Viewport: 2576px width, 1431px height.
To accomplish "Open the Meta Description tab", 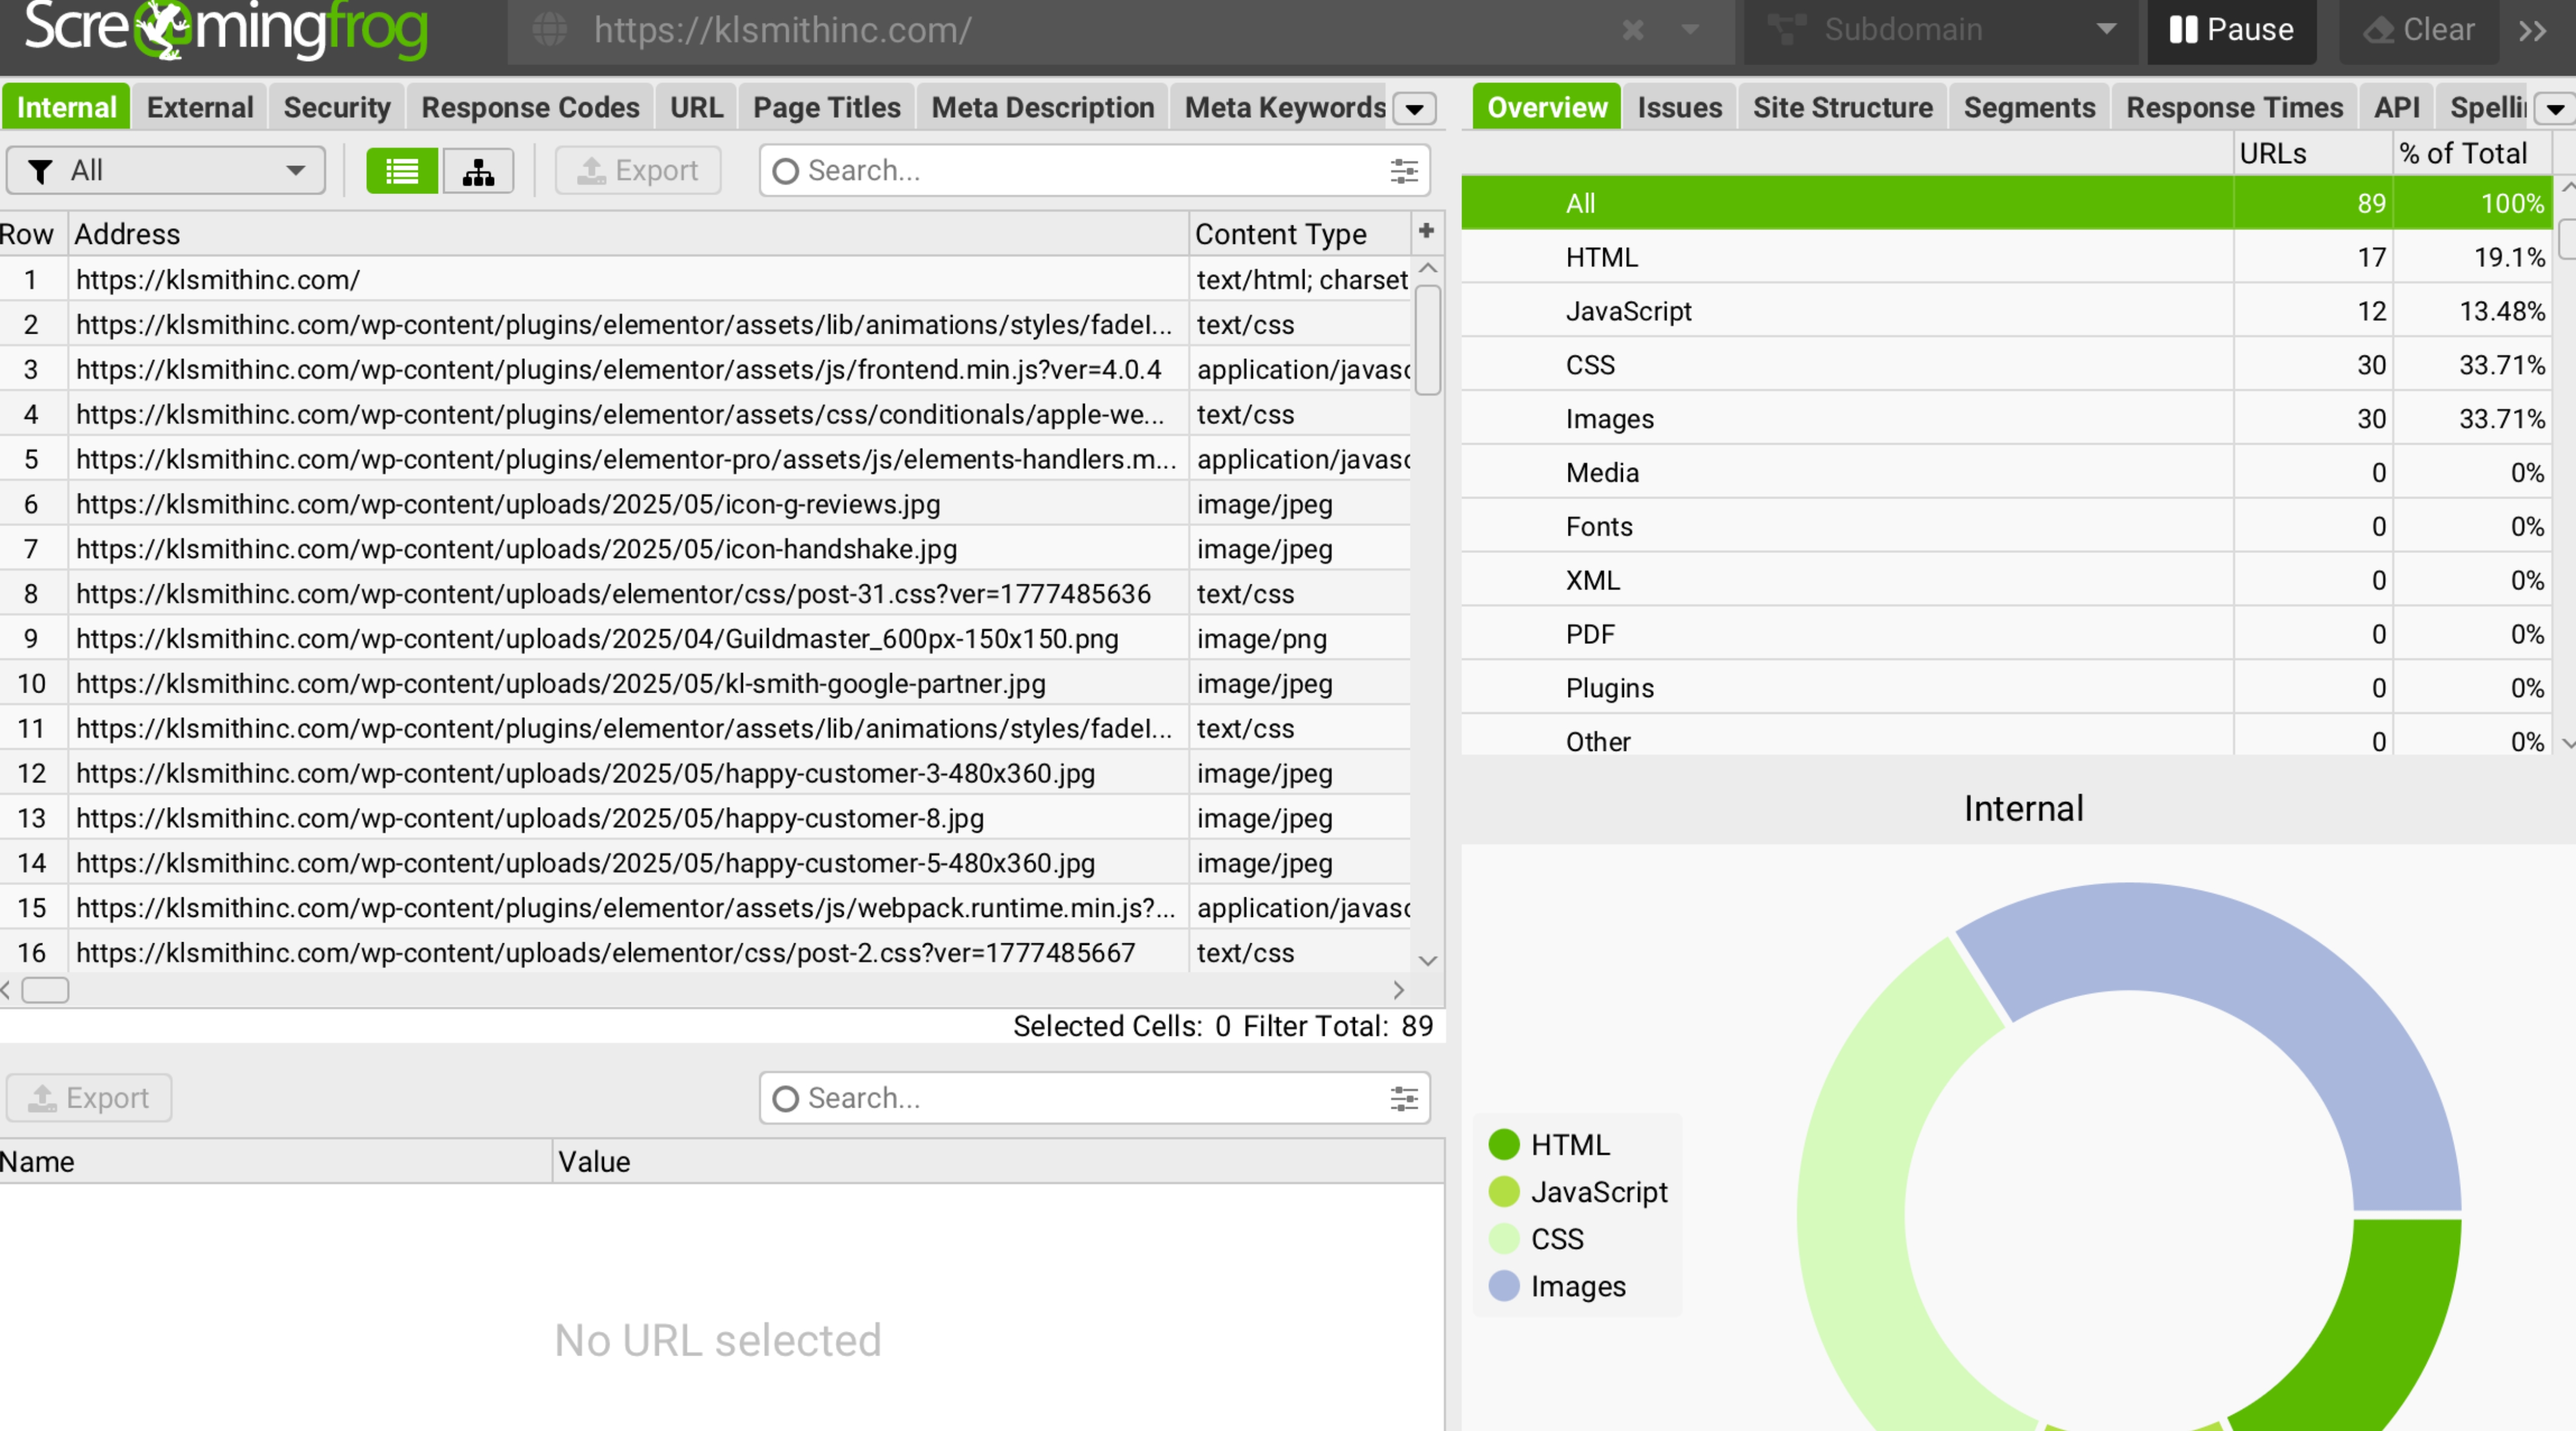I will pos(1043,107).
